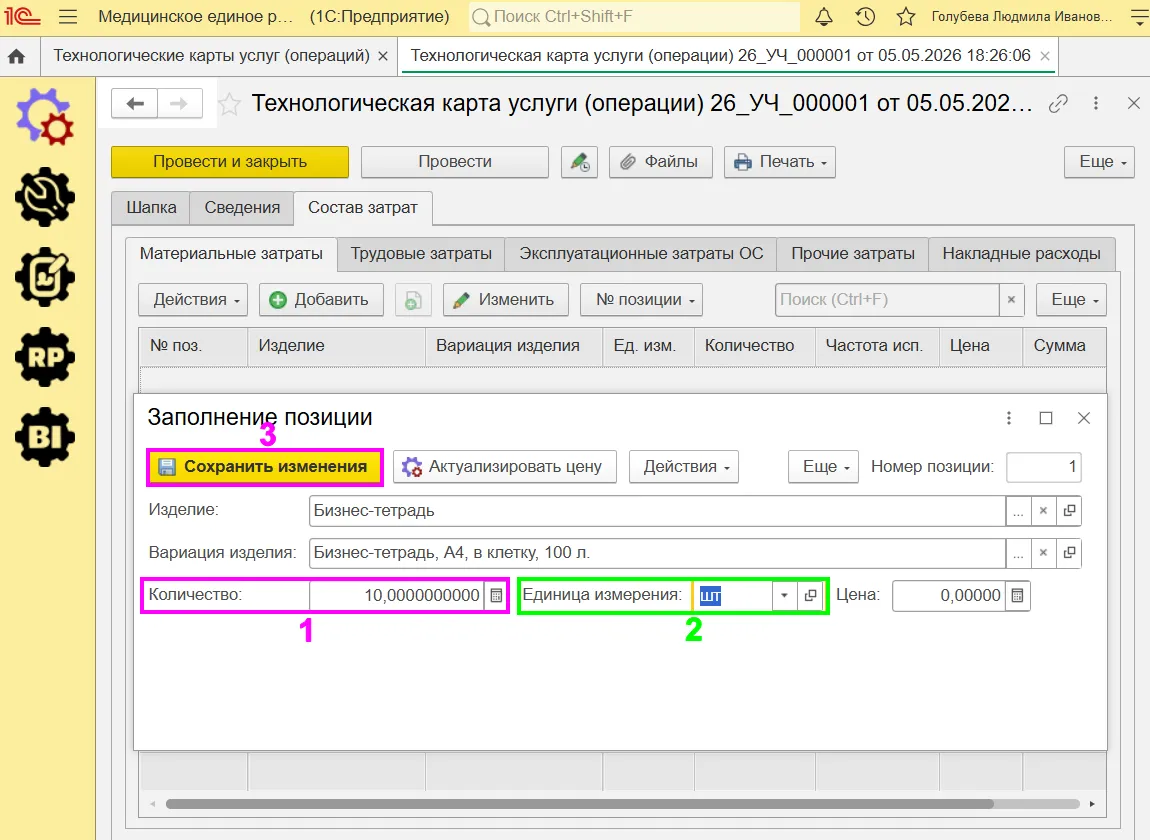
Task: Open the RP gear section in sidebar
Action: [x=45, y=357]
